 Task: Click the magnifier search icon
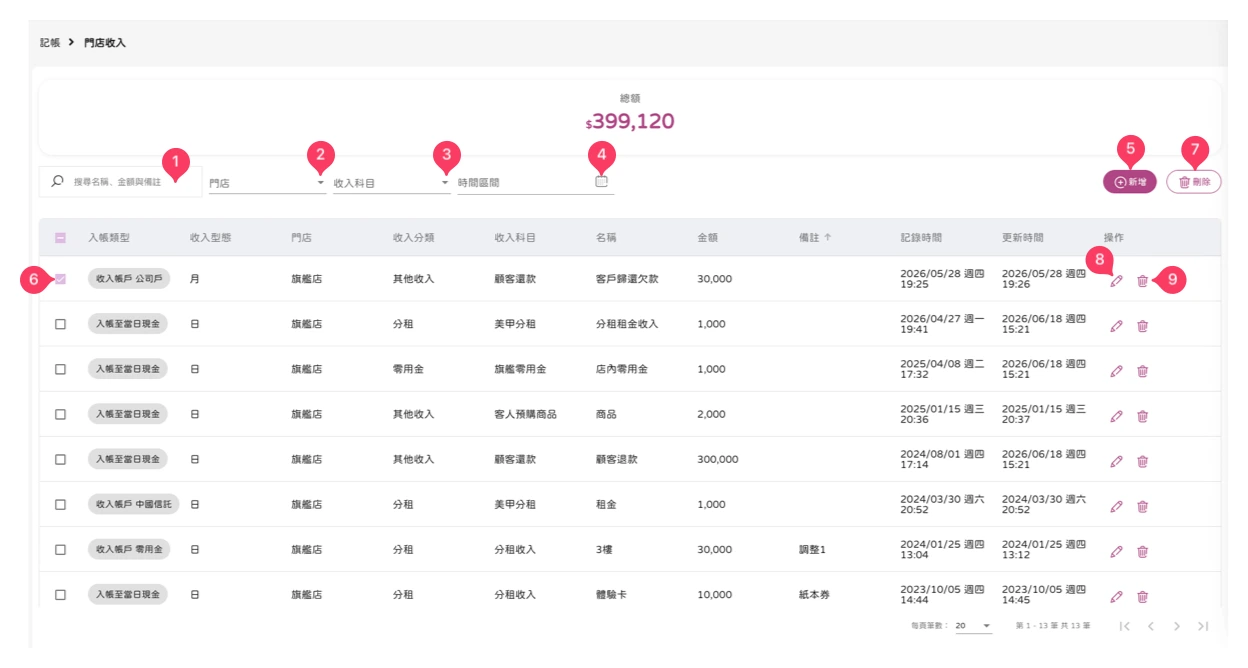click(x=57, y=181)
